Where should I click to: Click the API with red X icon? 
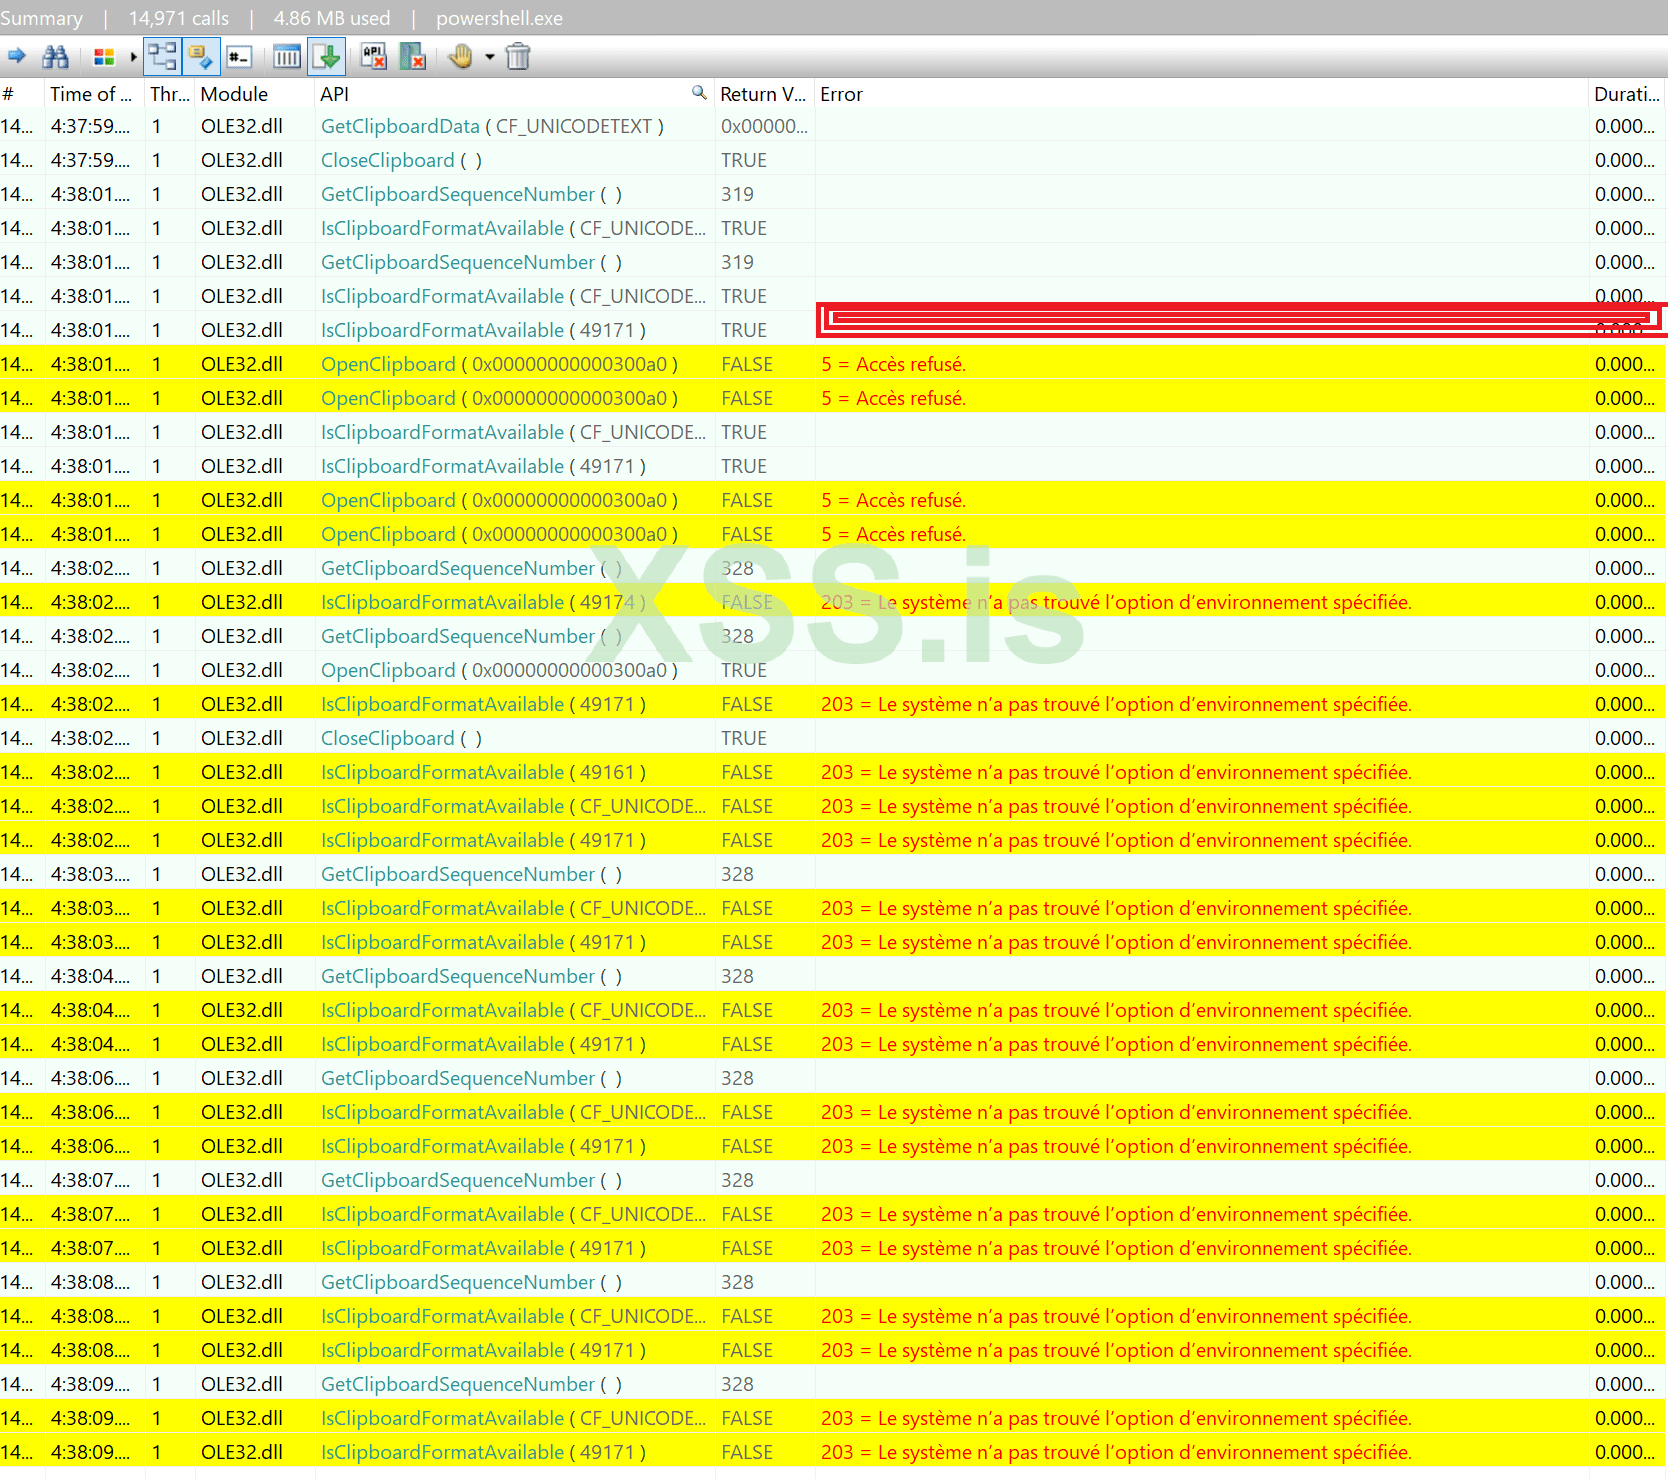click(x=374, y=57)
